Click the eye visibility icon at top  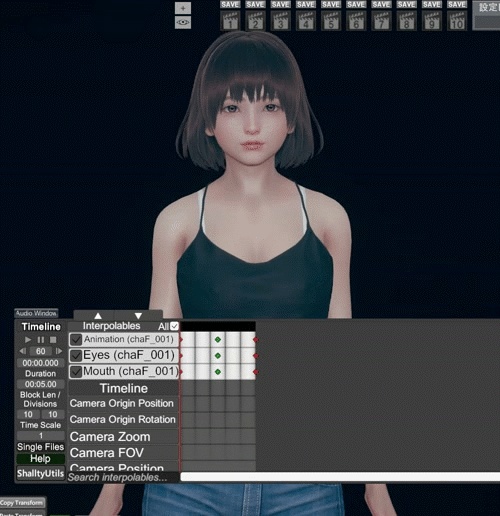click(183, 22)
